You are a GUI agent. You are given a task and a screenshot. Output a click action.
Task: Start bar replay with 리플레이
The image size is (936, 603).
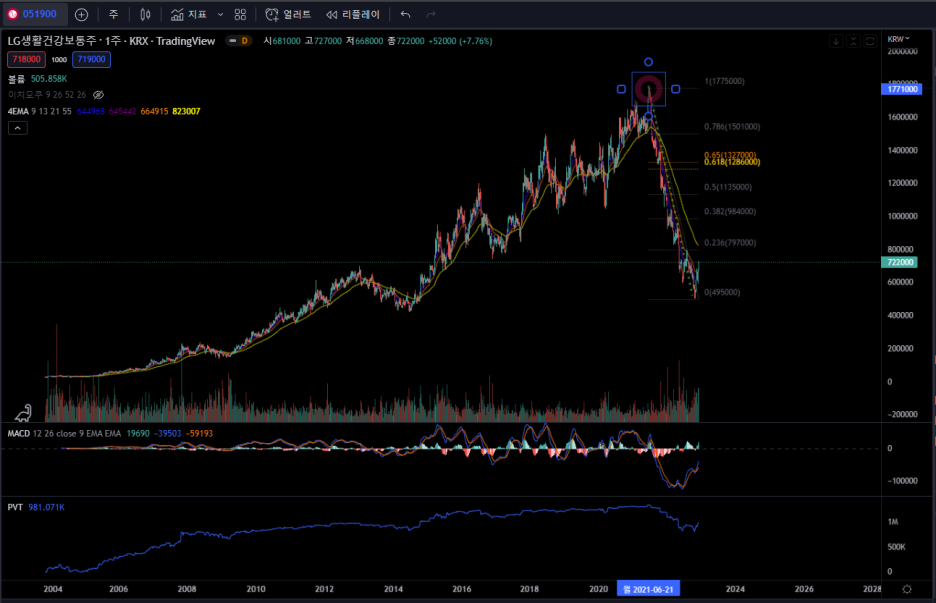tap(353, 14)
